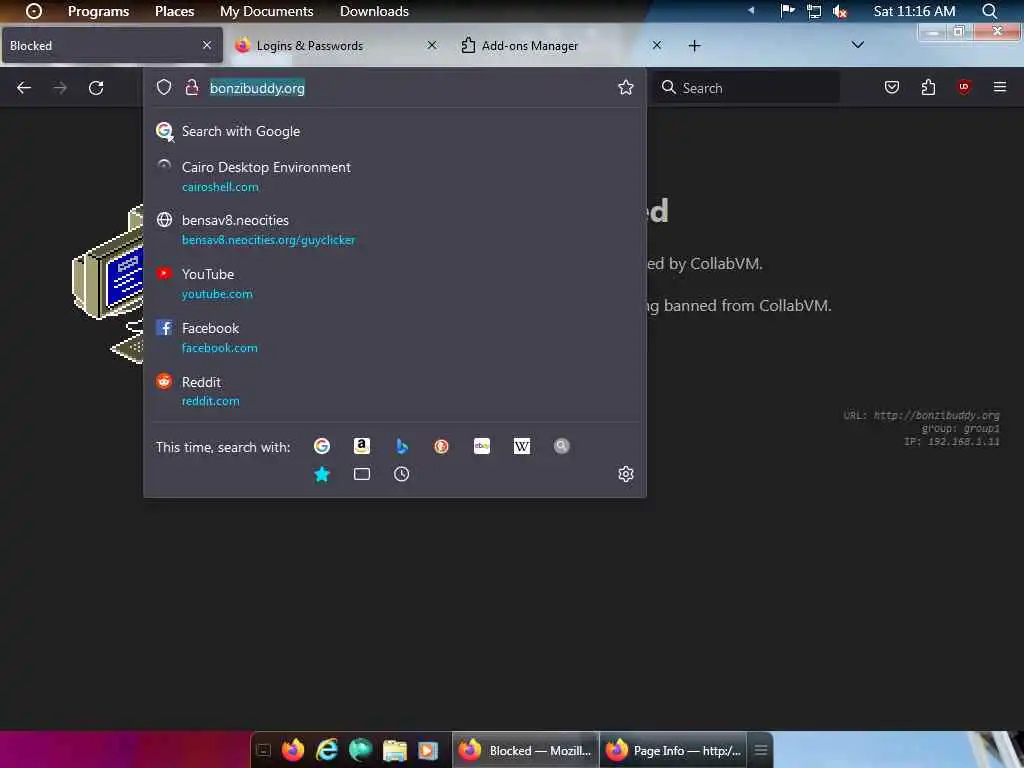Search this time with DuckDuckGo icon

441,446
